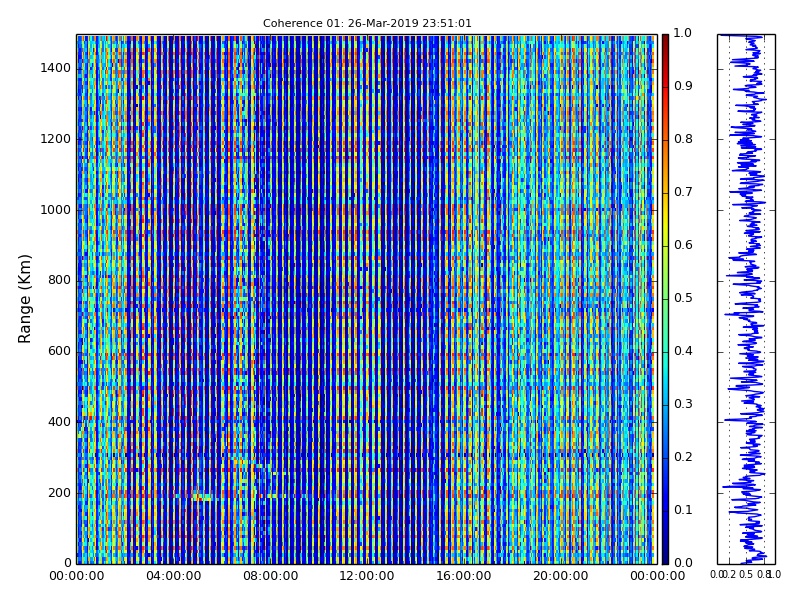This screenshot has width=800, height=600.
Task: Click the colorbar 0.5 label
Action: point(683,298)
